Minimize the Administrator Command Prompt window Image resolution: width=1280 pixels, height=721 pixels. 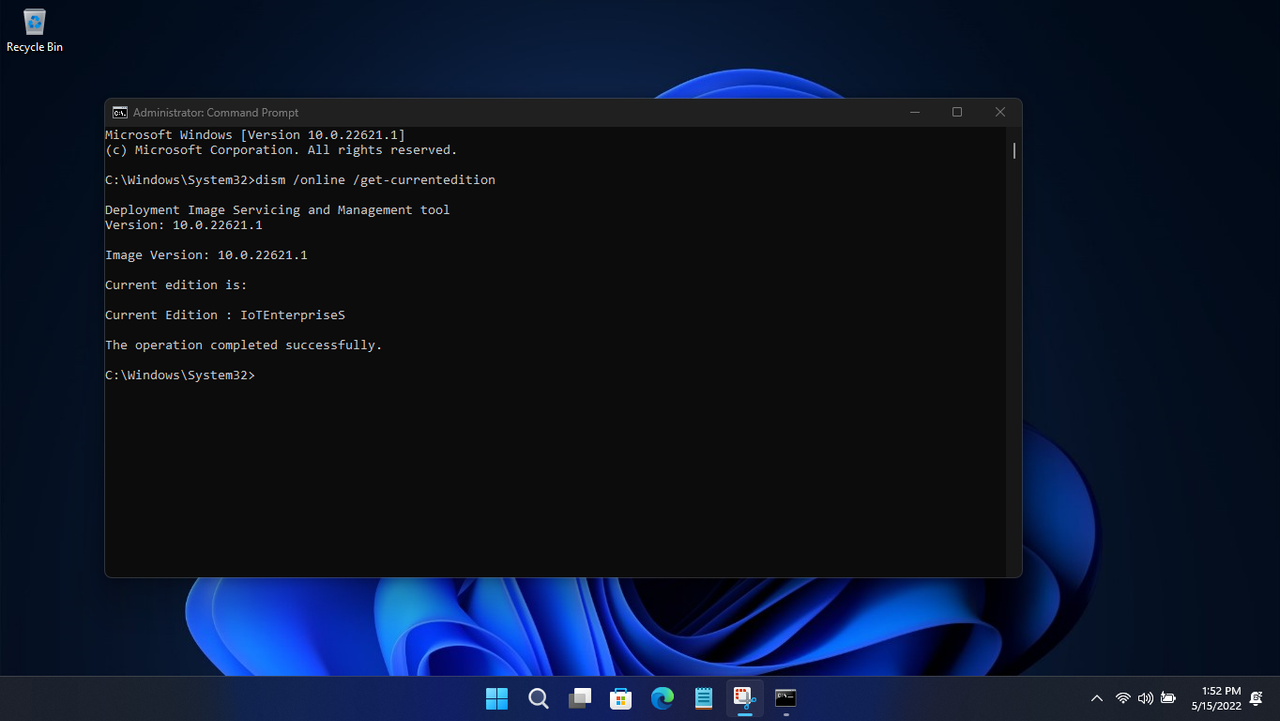click(x=915, y=112)
